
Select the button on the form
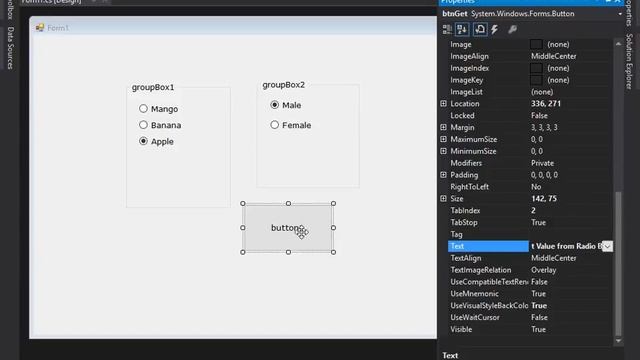pyautogui.click(x=288, y=228)
